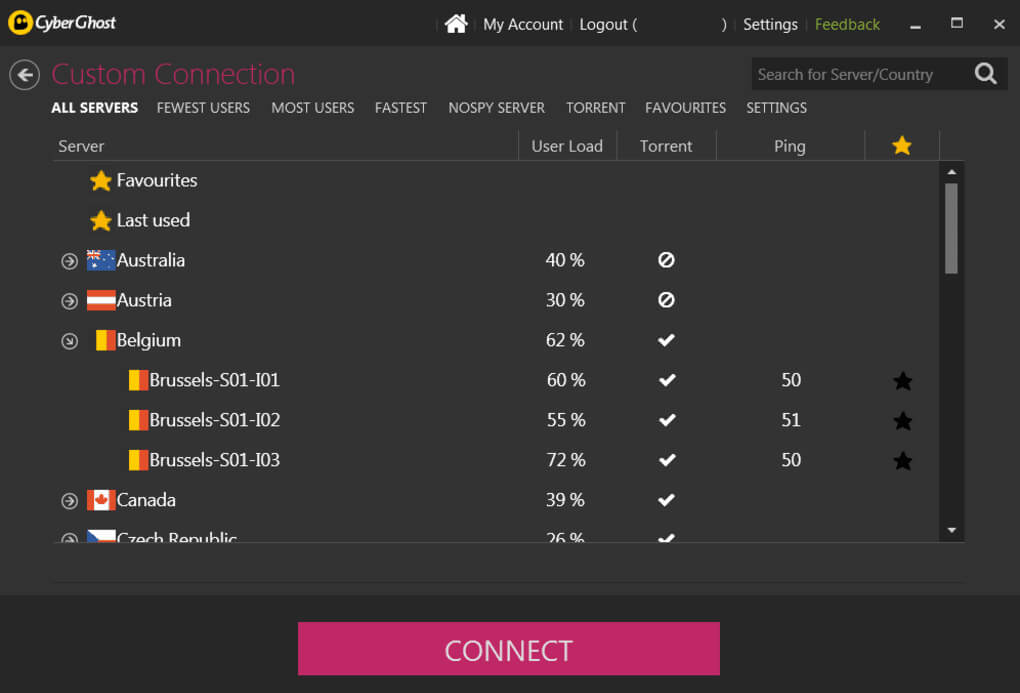The width and height of the screenshot is (1020, 693).
Task: Click the Brussels-S01-I03 torrent checkmark
Action: click(x=667, y=460)
